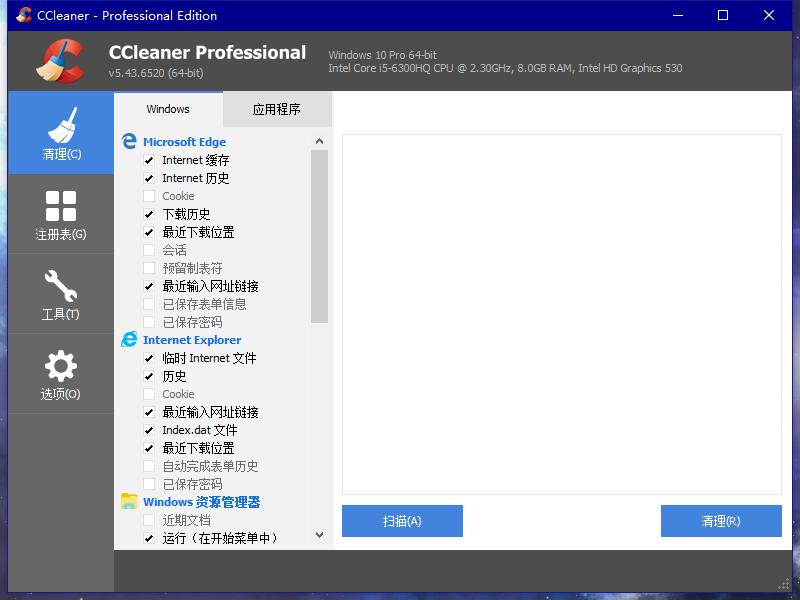Uncheck Index.dat 文件 checkbox
This screenshot has width=800, height=600.
(x=149, y=430)
